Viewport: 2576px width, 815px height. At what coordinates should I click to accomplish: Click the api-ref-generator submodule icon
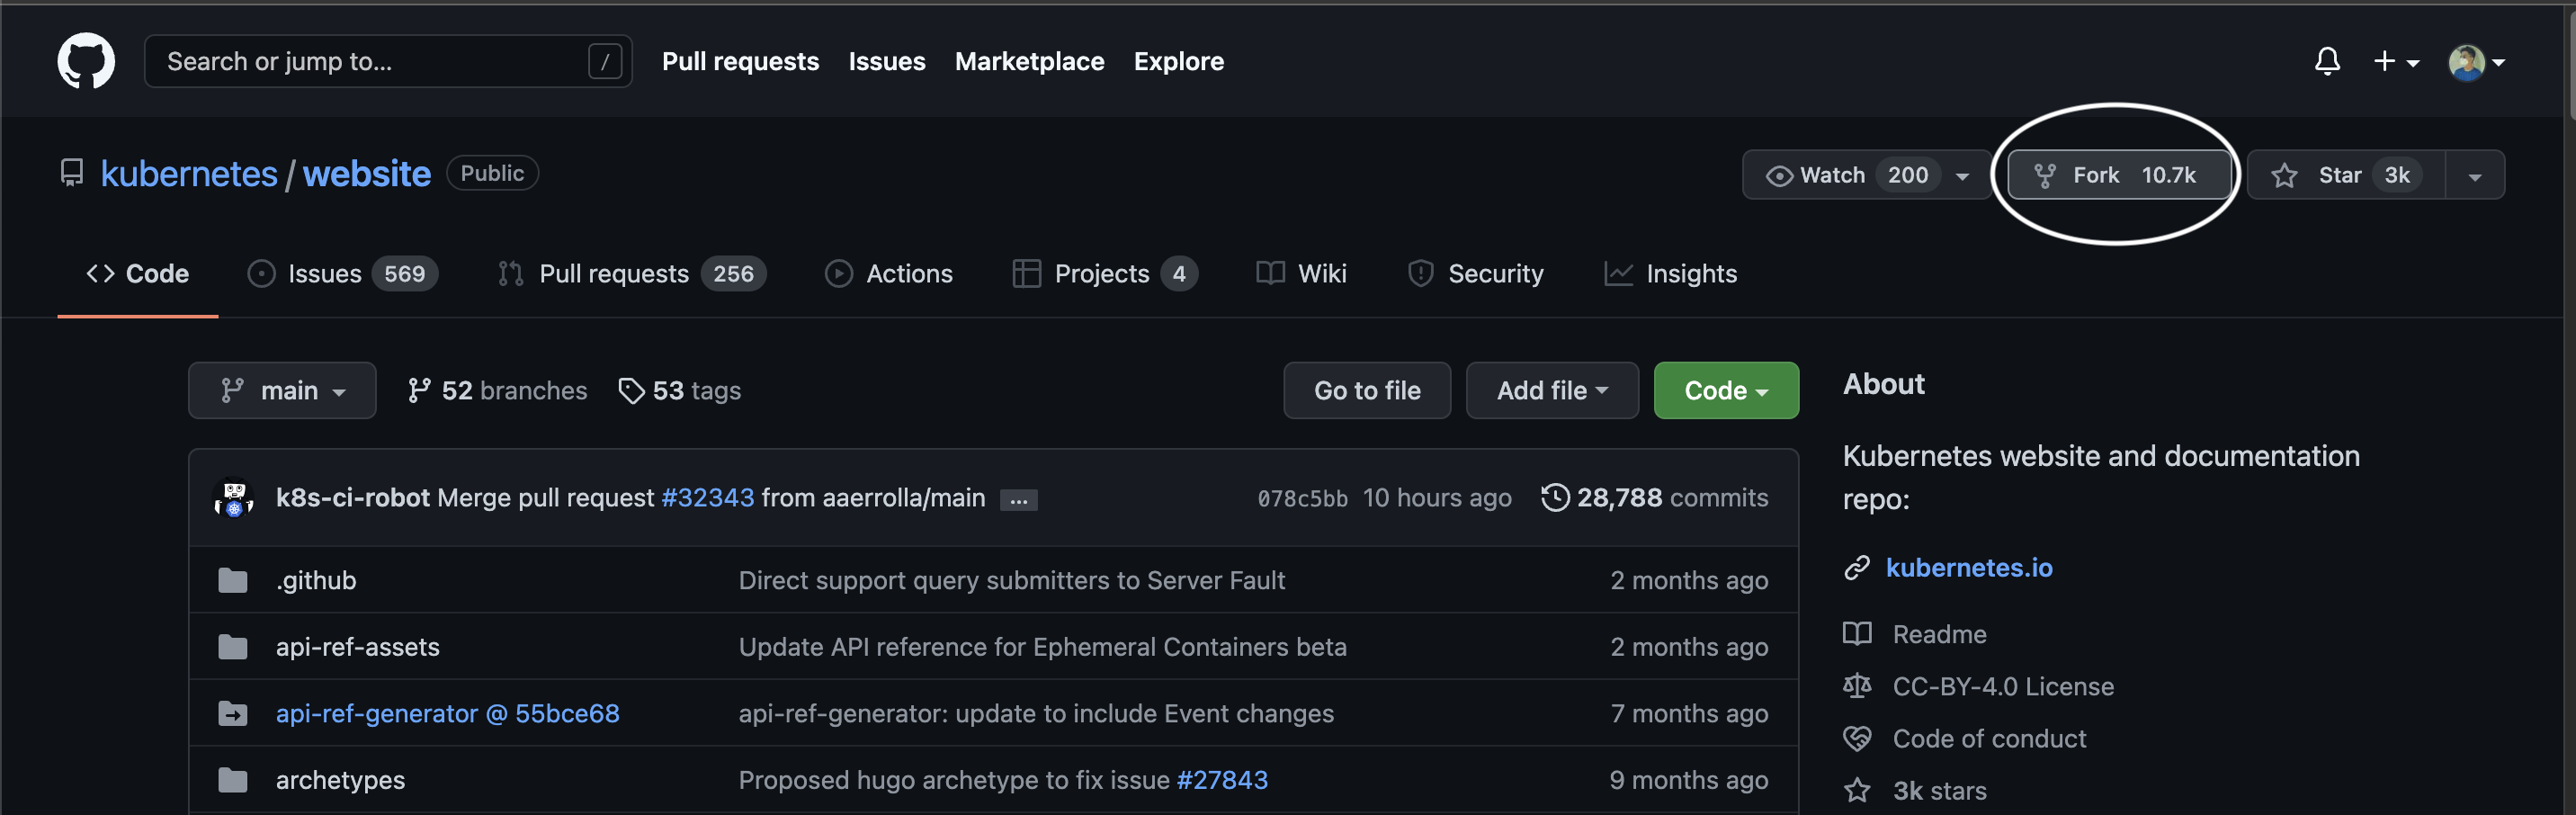(x=233, y=714)
